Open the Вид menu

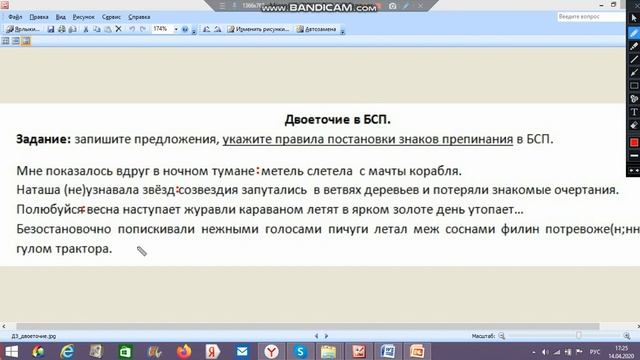tap(61, 17)
